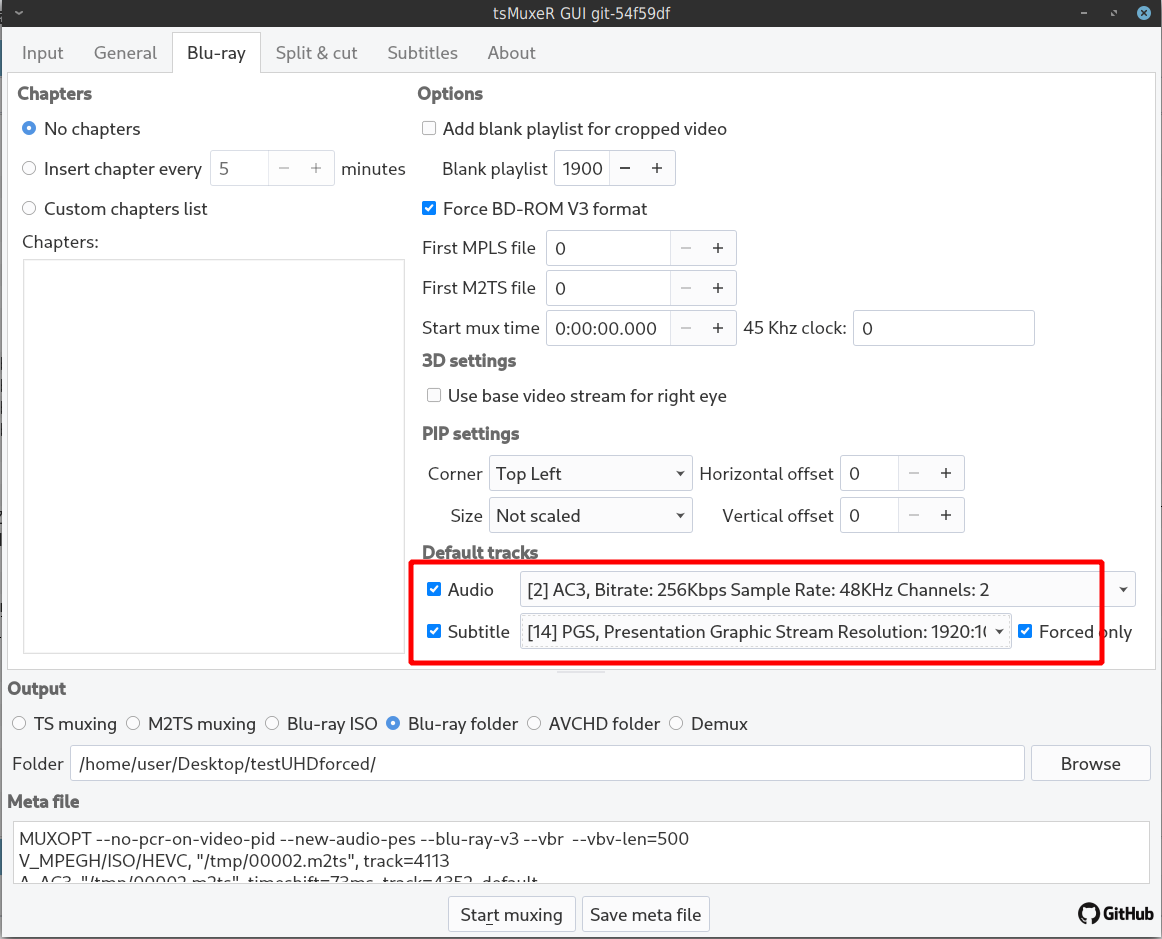Open default Subtitle track dropdown

[x=766, y=631]
